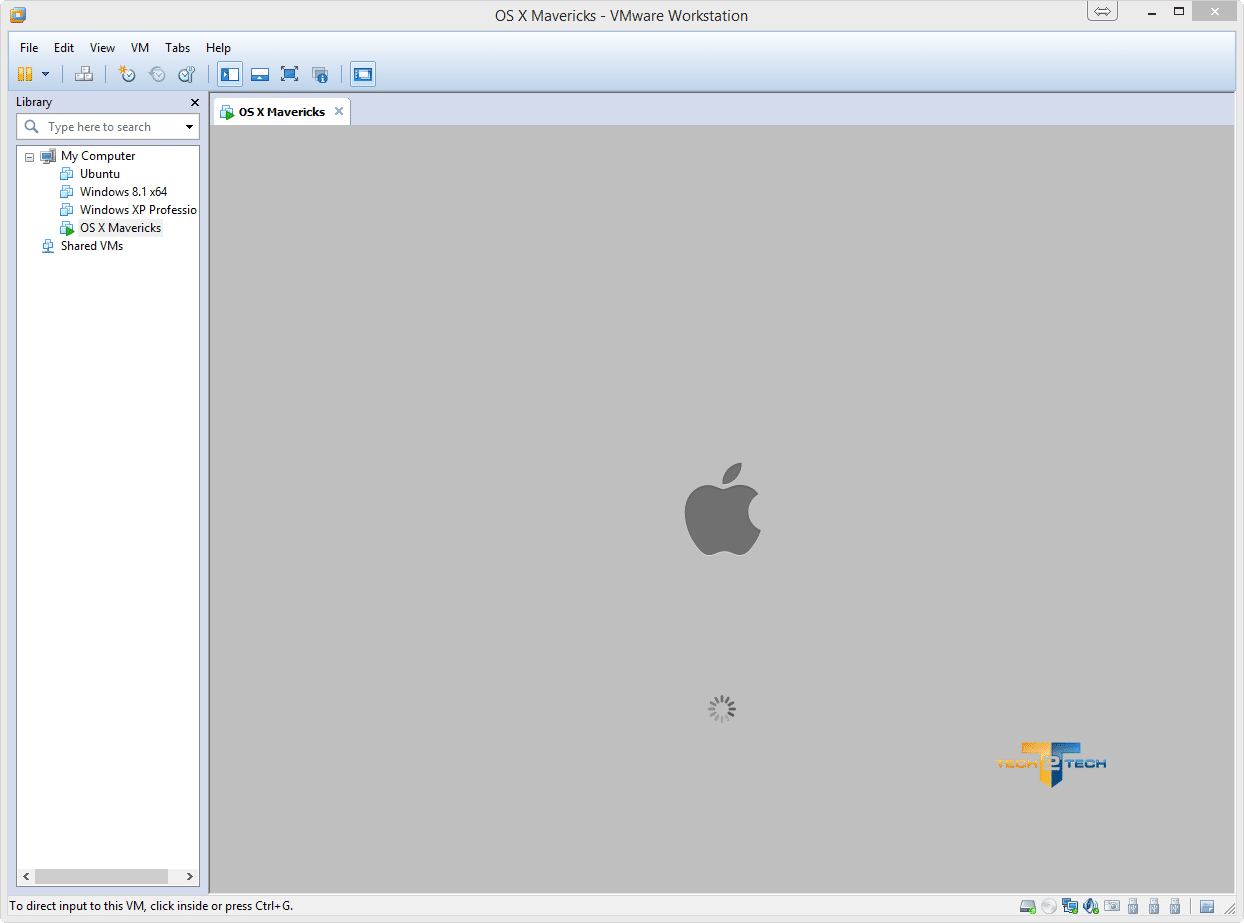Switch to the OS X Mavericks tab
The height and width of the screenshot is (923, 1244).
tap(281, 112)
